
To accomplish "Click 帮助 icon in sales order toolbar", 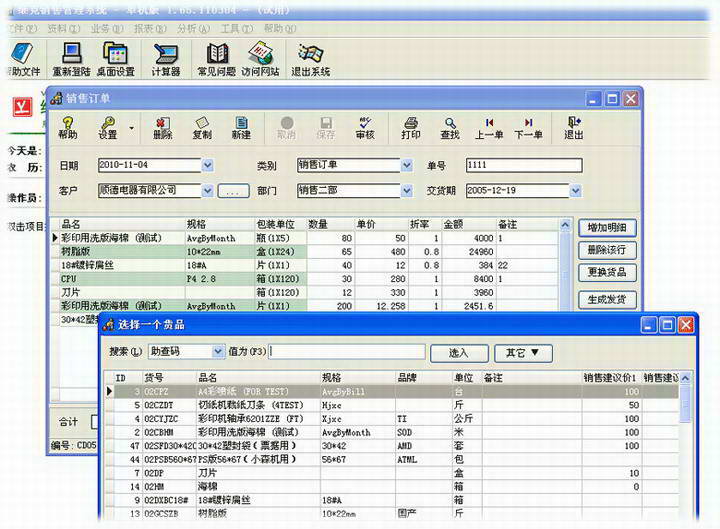I will coord(68,128).
